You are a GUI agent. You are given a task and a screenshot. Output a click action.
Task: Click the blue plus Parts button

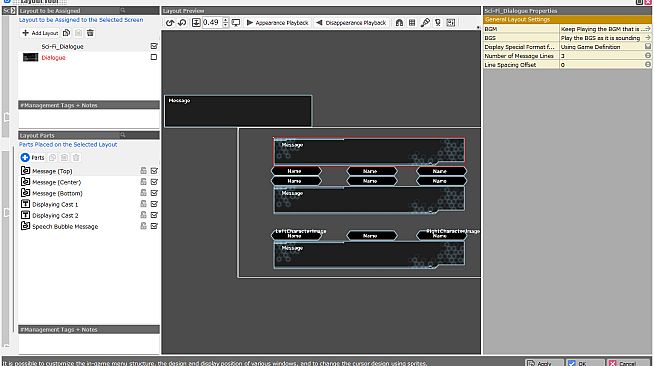[x=33, y=158]
